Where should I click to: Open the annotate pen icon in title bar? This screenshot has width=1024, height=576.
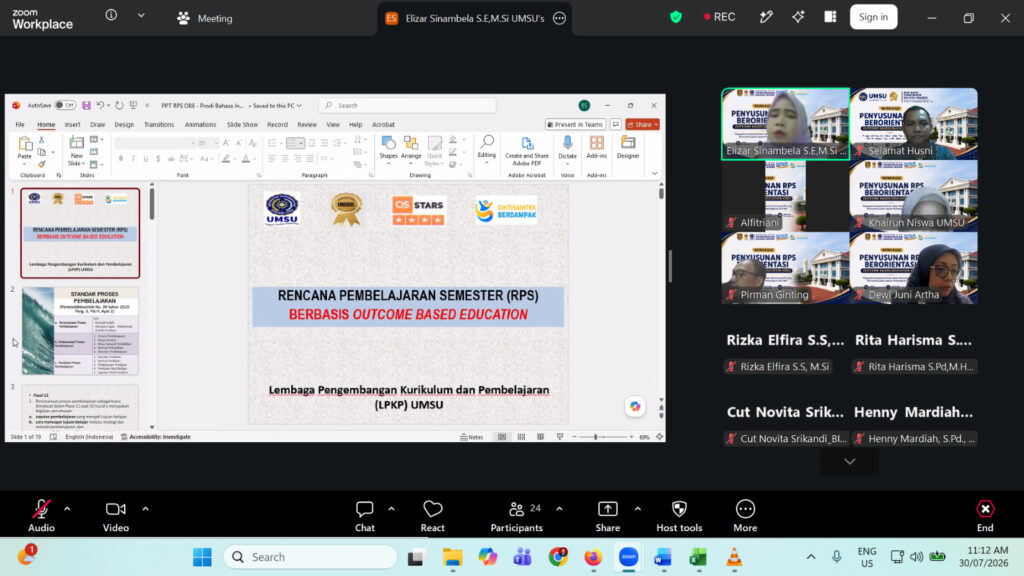766,17
